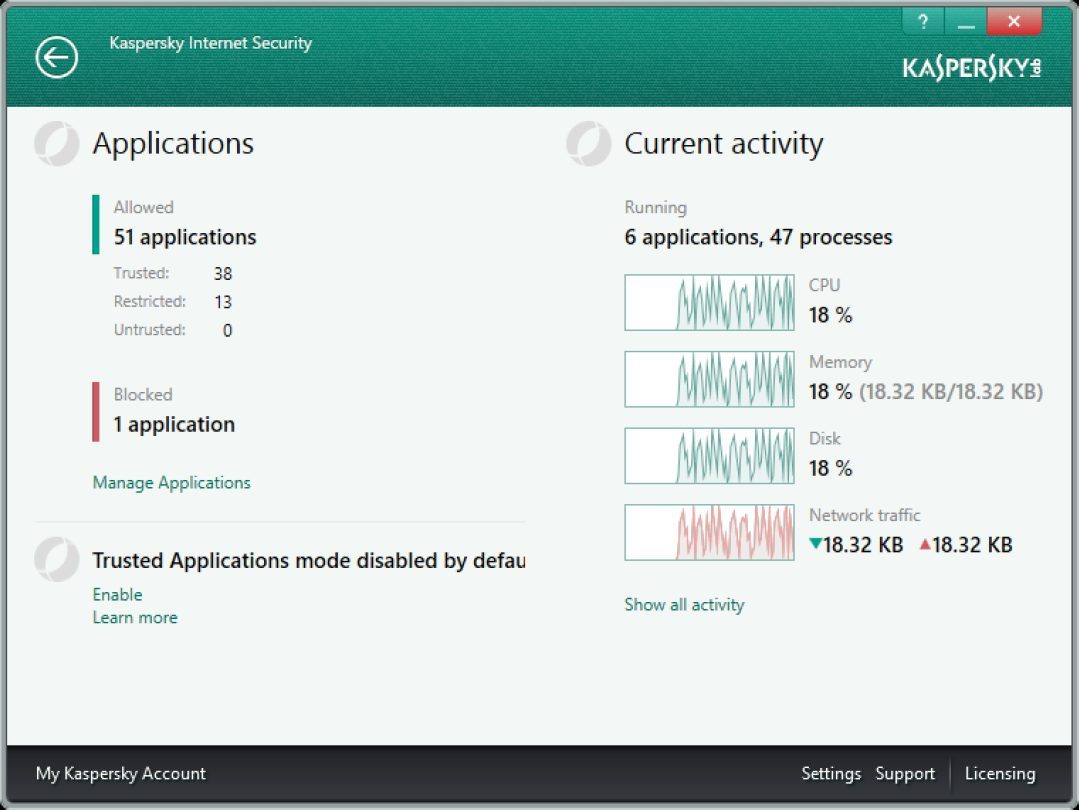Viewport: 1079px width, 810px height.
Task: Click the Memory usage graph
Action: (x=709, y=379)
